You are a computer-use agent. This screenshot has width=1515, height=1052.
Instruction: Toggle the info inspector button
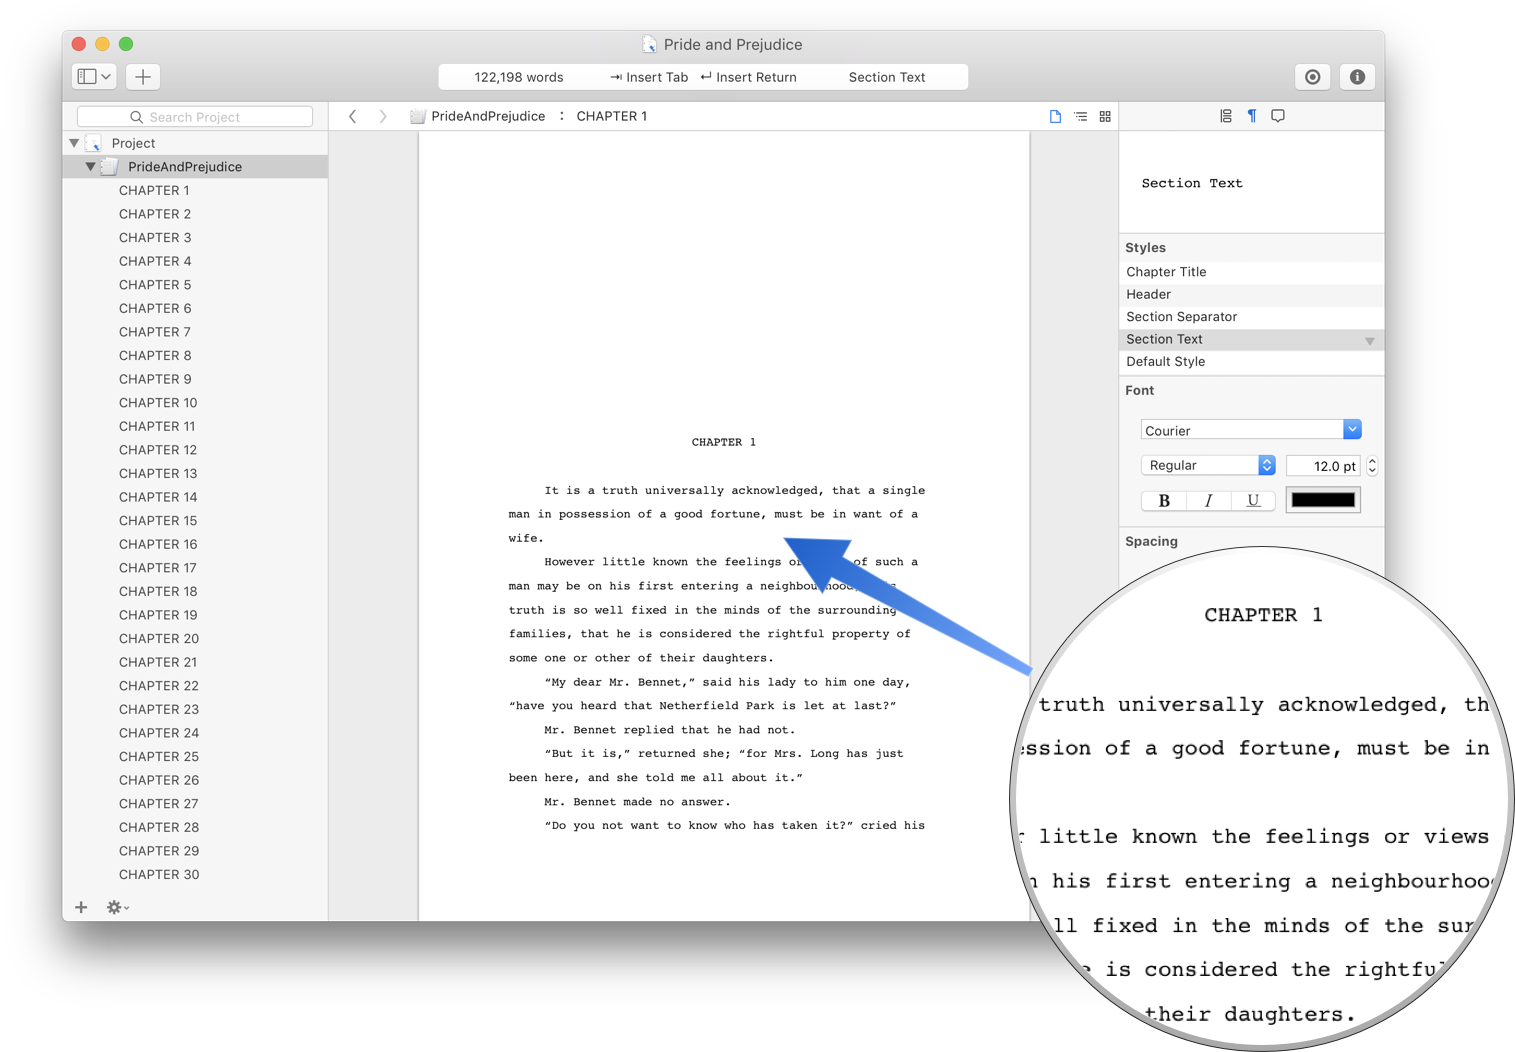1357,77
